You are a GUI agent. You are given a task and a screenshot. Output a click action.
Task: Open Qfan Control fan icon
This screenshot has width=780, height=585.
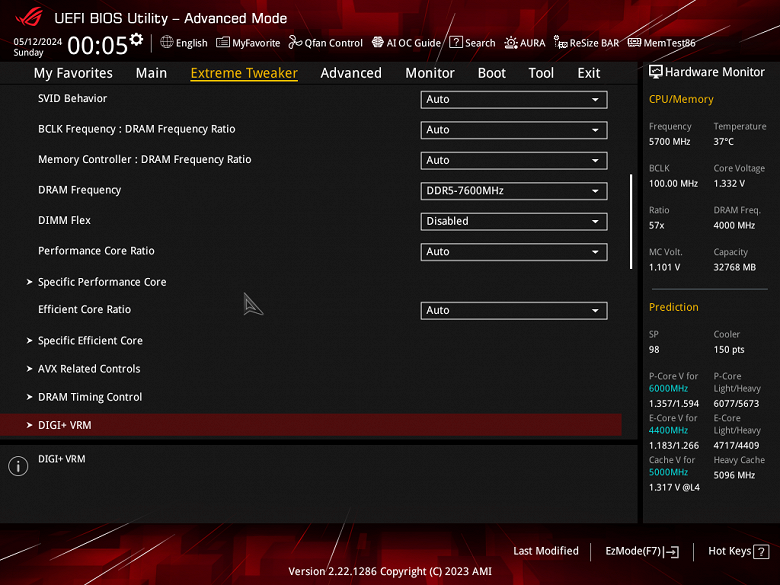295,42
